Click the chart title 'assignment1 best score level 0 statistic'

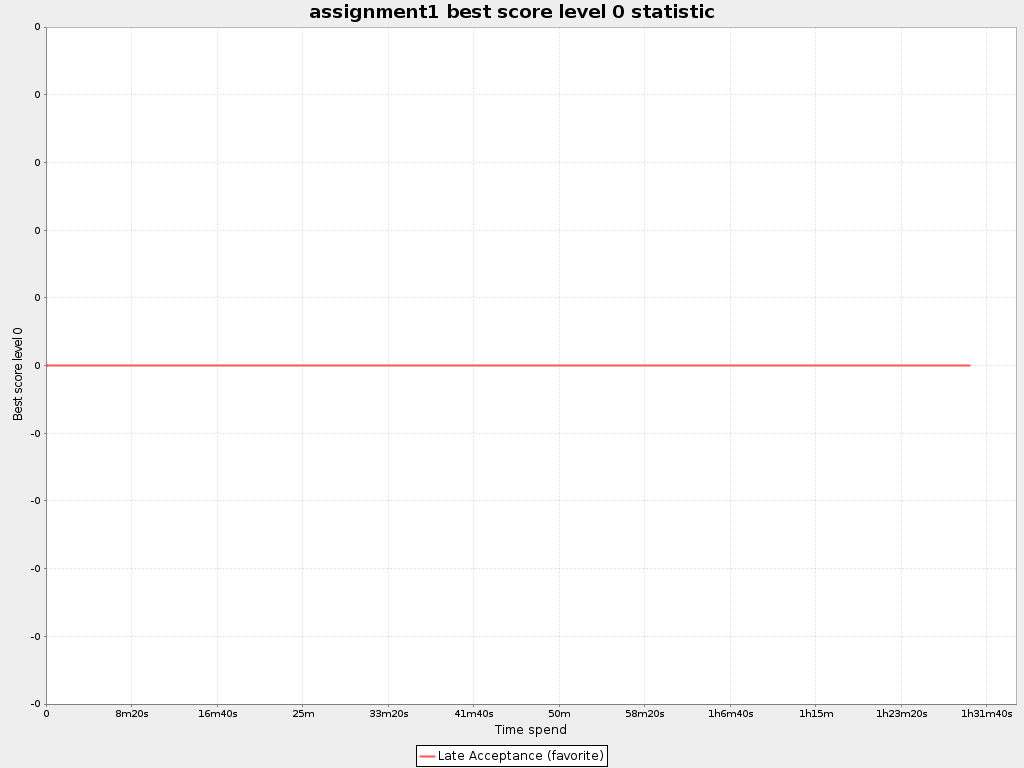point(511,12)
